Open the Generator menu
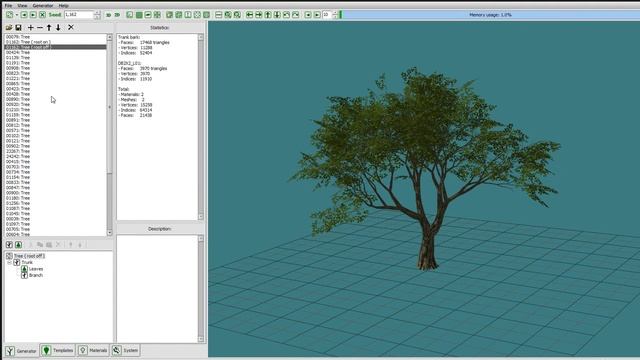Viewport: 640px width, 360px height. [43, 6]
